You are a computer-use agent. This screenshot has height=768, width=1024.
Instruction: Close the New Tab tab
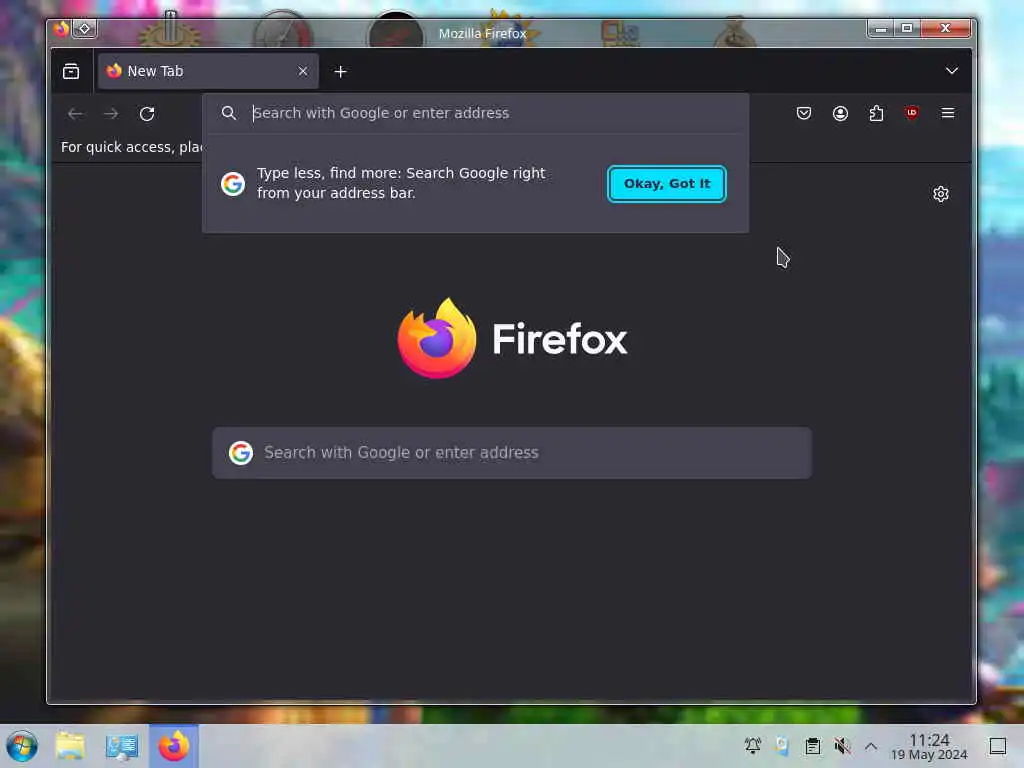[302, 71]
